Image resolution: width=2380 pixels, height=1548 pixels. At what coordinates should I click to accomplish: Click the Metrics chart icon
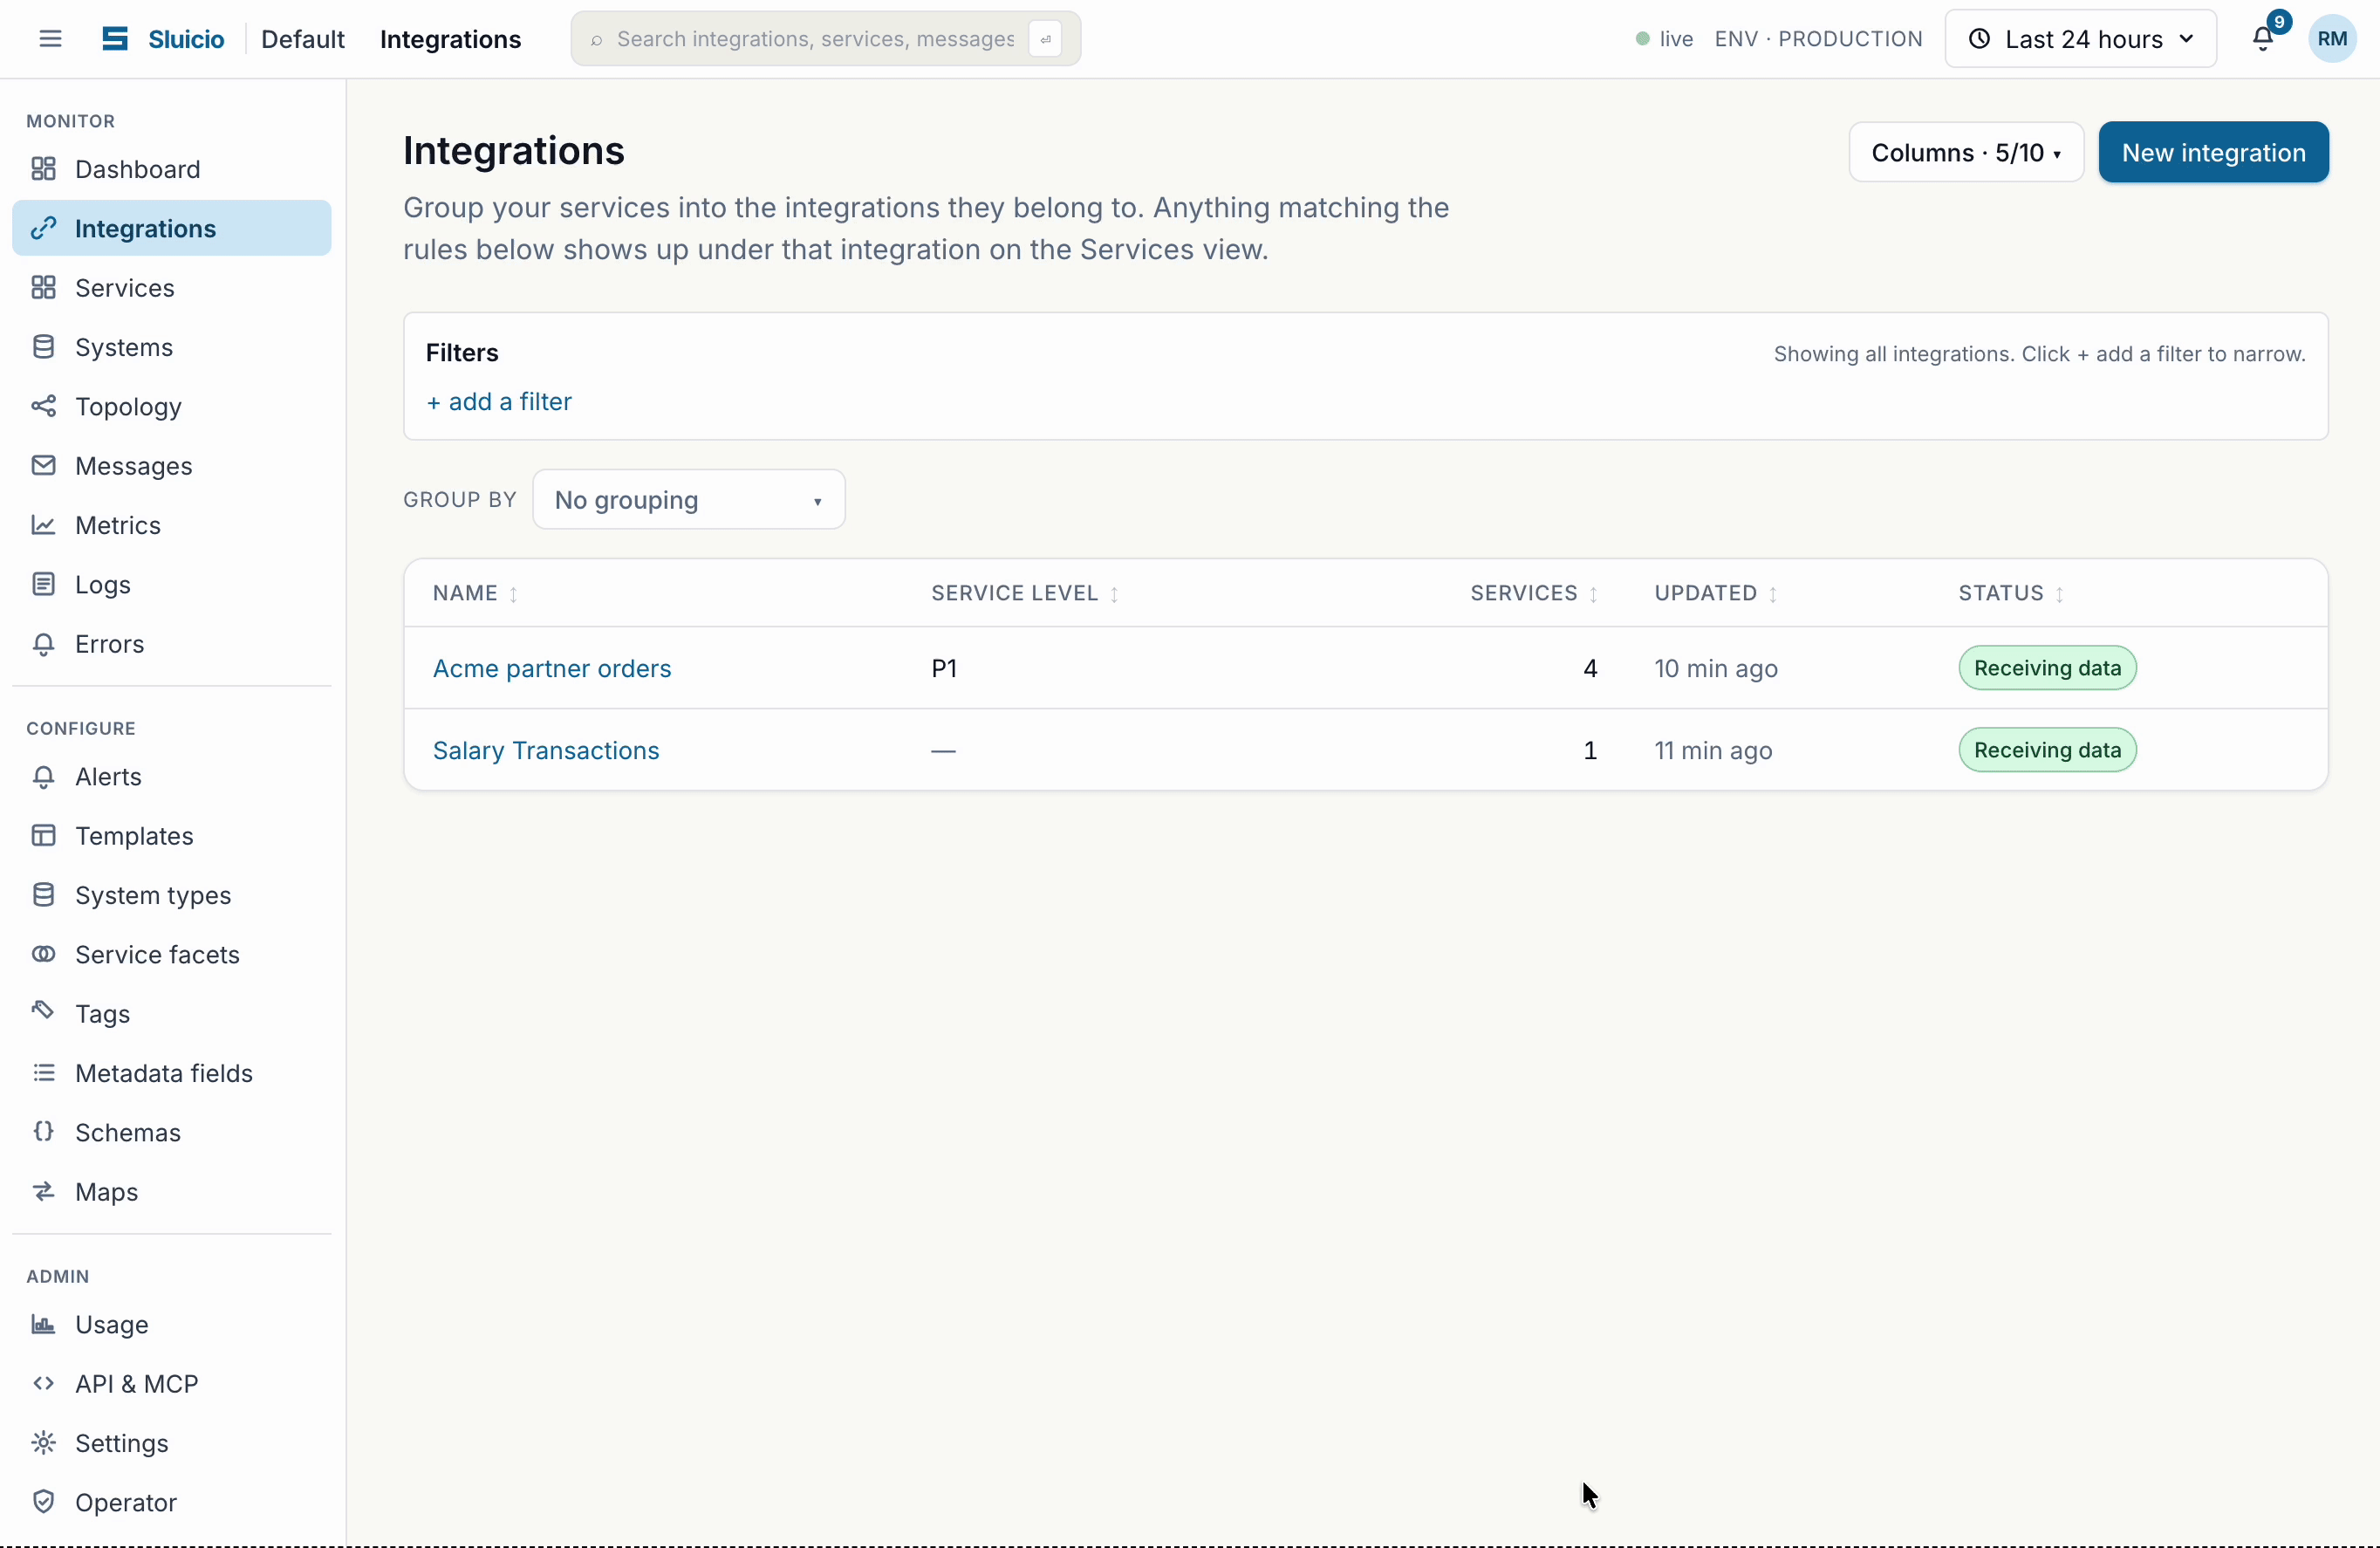click(43, 525)
